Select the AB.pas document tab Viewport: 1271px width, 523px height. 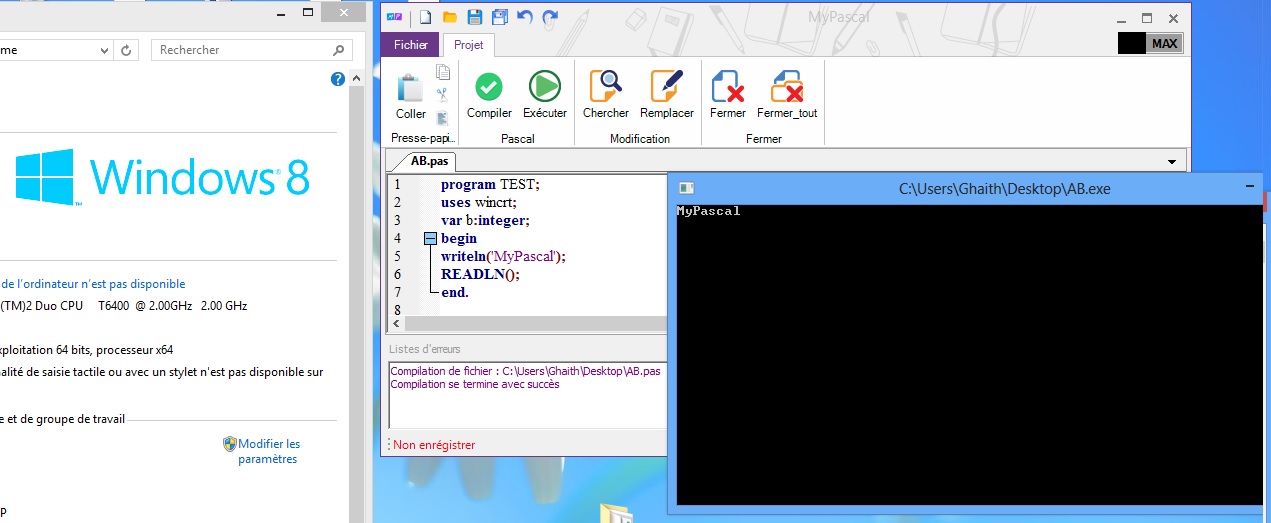[430, 160]
